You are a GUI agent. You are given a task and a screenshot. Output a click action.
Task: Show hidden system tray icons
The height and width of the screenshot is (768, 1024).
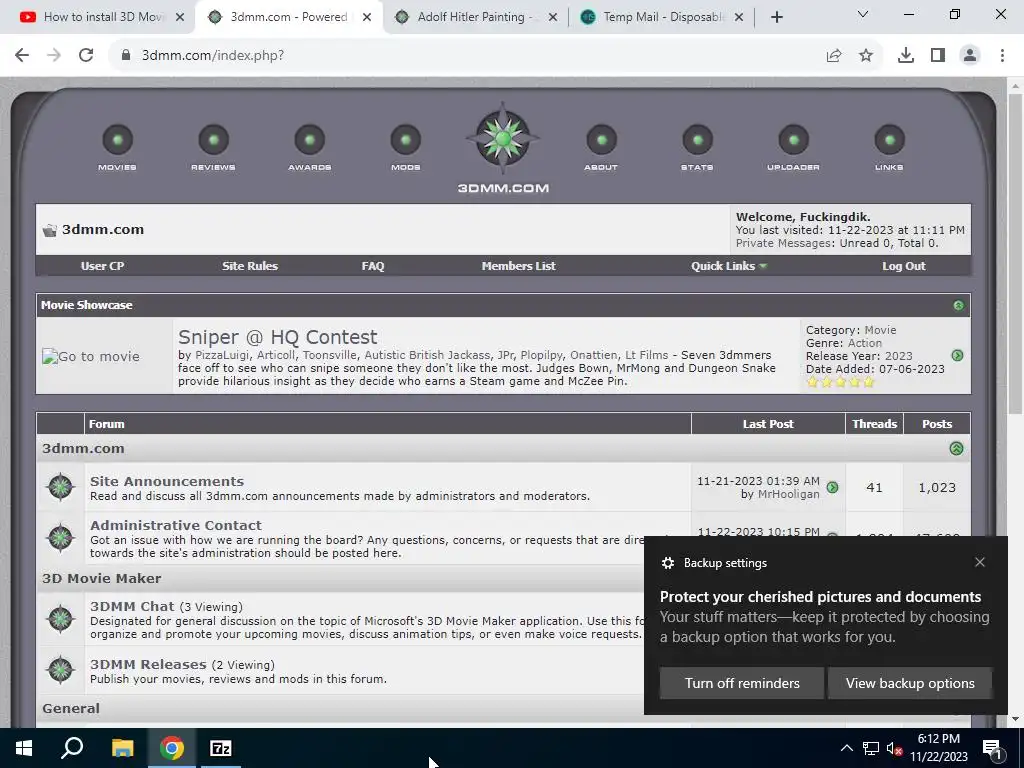click(x=846, y=748)
